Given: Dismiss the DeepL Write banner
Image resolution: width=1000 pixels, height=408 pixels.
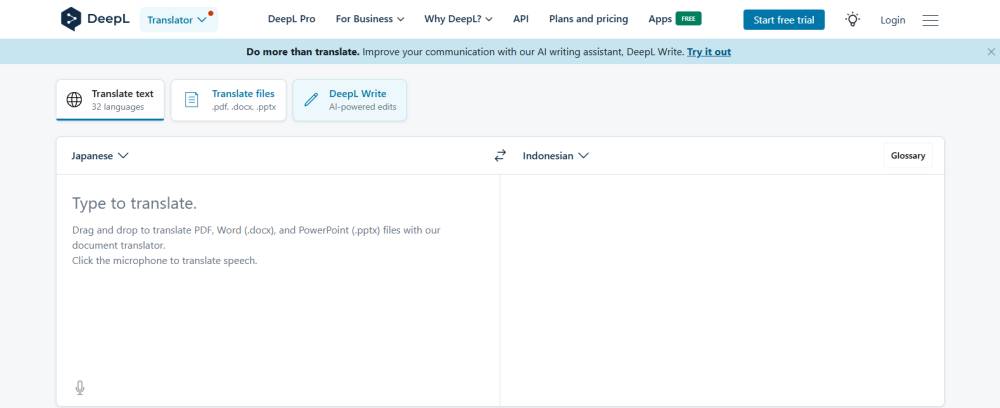Looking at the screenshot, I should click(991, 52).
